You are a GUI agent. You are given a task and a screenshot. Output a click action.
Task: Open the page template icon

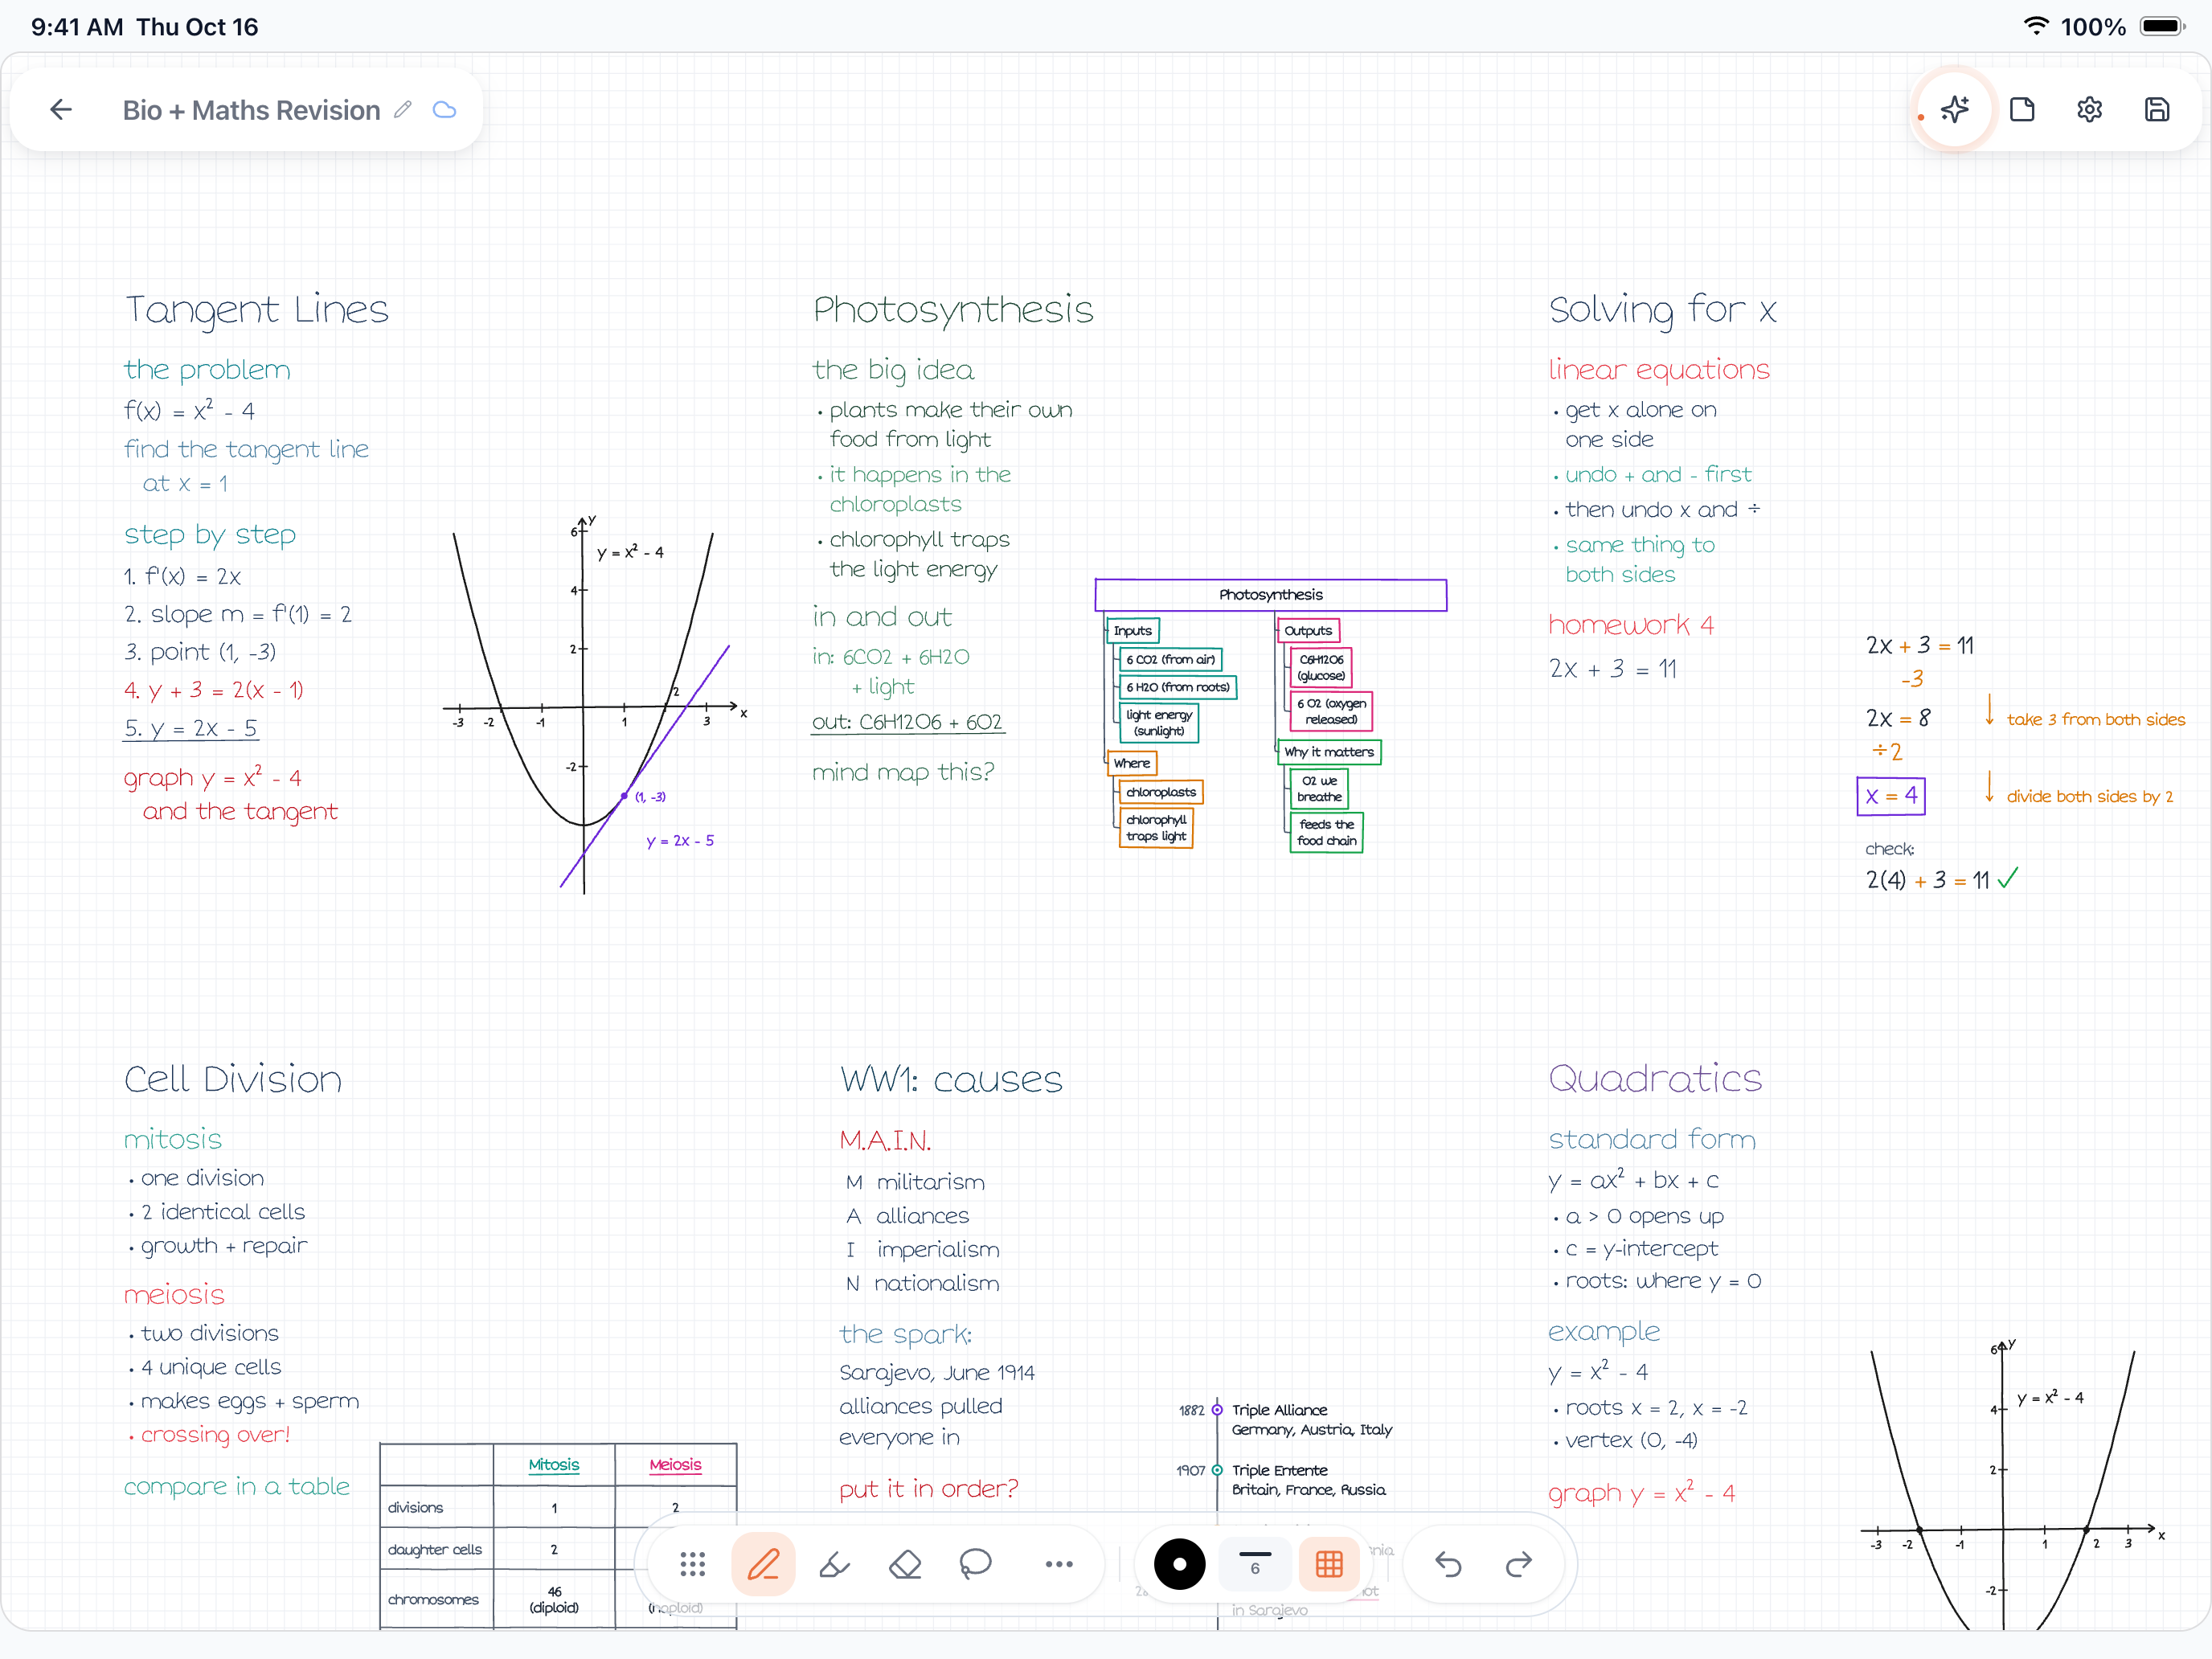click(2022, 110)
